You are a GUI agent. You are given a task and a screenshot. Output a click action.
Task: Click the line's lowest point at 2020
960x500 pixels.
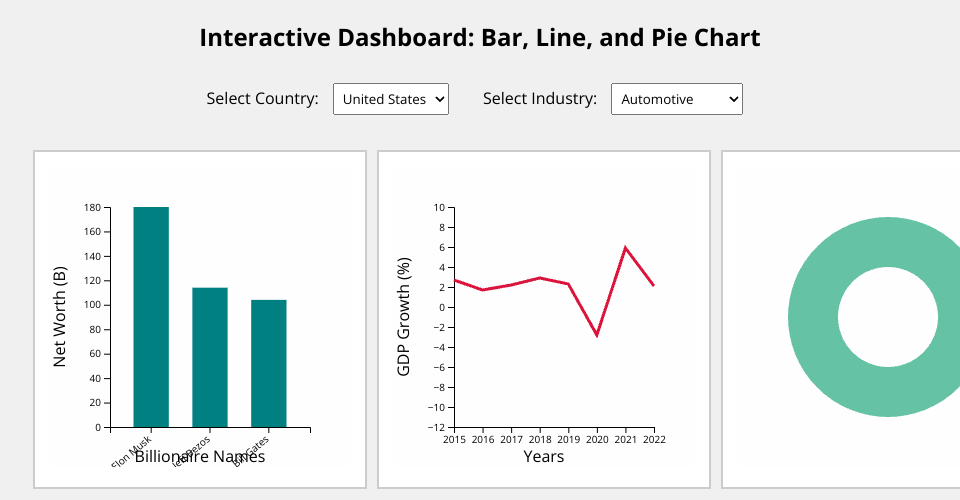tap(597, 335)
